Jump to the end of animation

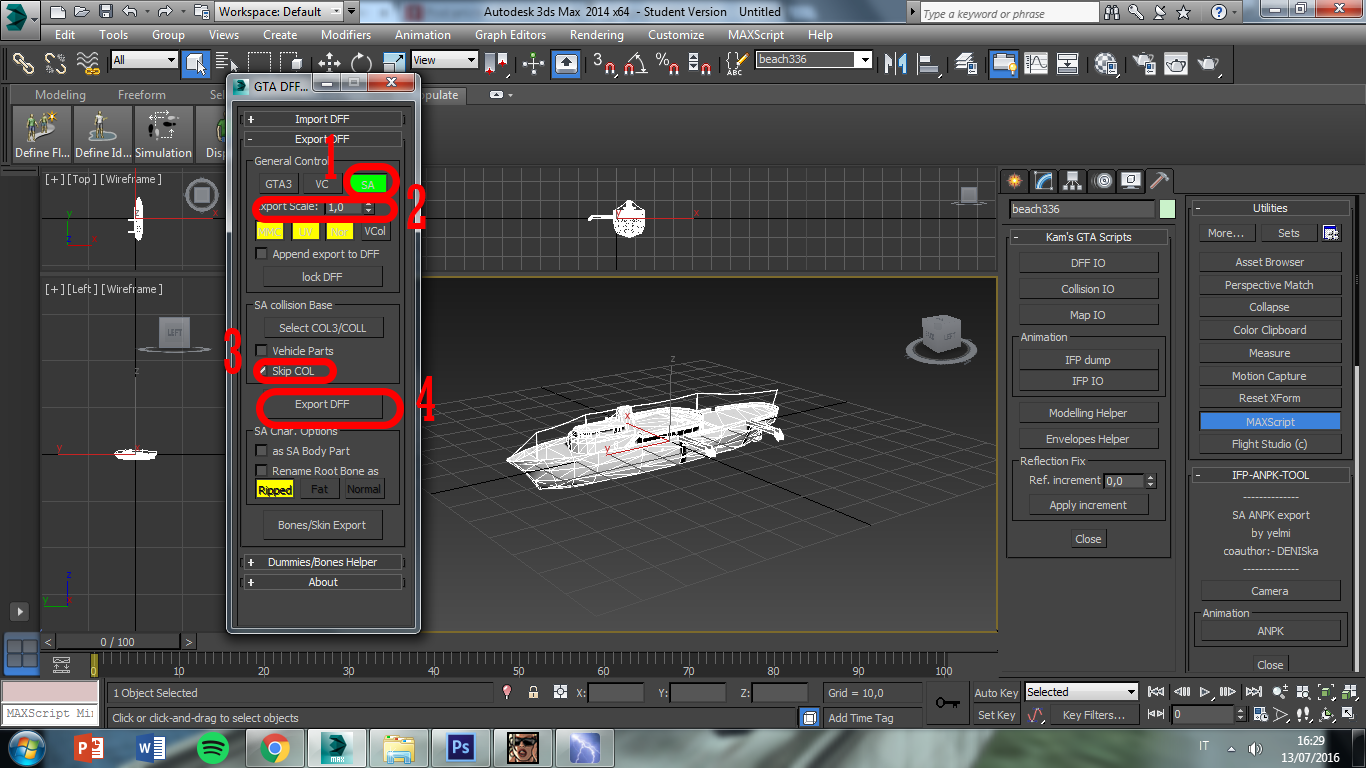[x=1253, y=691]
